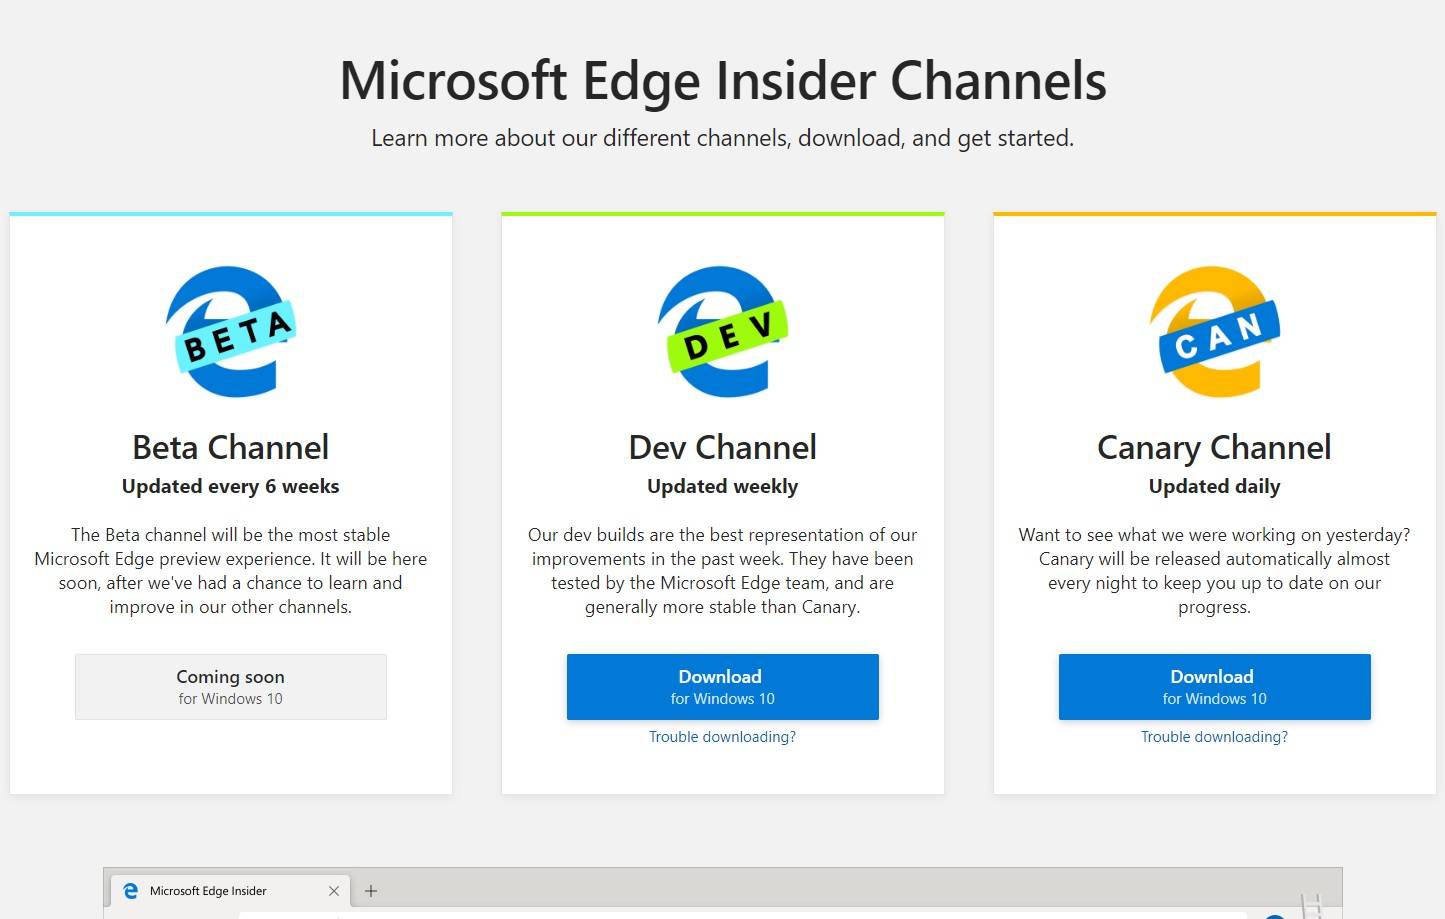Click the Microsoft Edge Insider Channels heading
This screenshot has height=919, width=1445.
click(x=723, y=81)
